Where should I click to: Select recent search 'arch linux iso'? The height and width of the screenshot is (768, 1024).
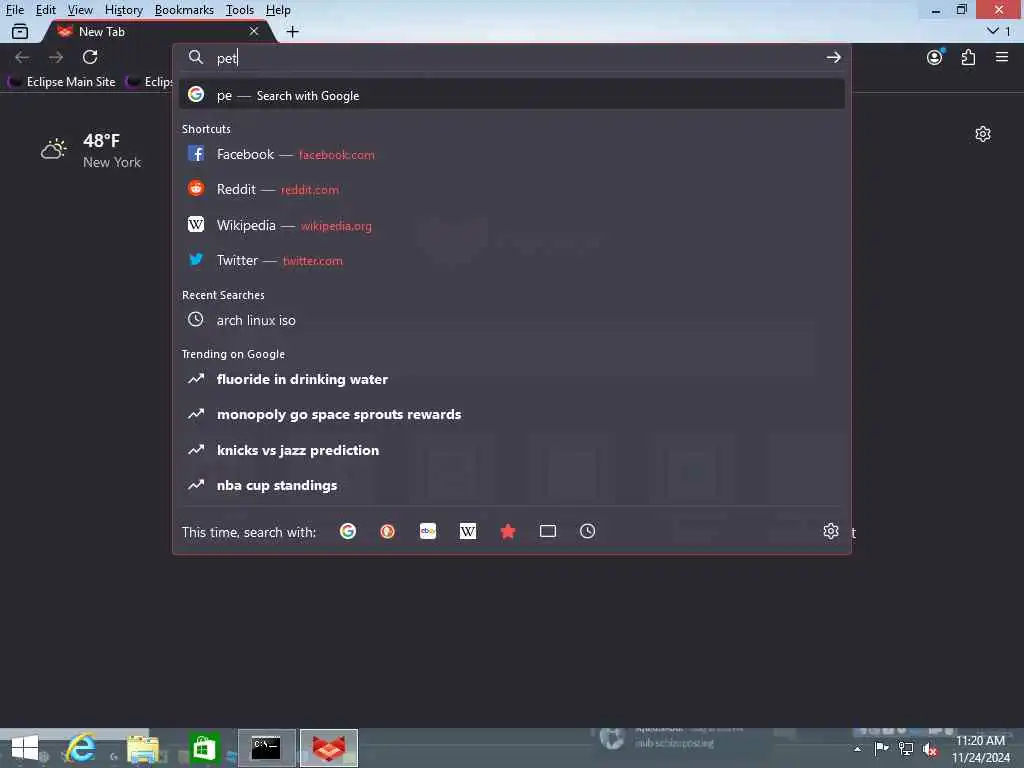coord(512,320)
